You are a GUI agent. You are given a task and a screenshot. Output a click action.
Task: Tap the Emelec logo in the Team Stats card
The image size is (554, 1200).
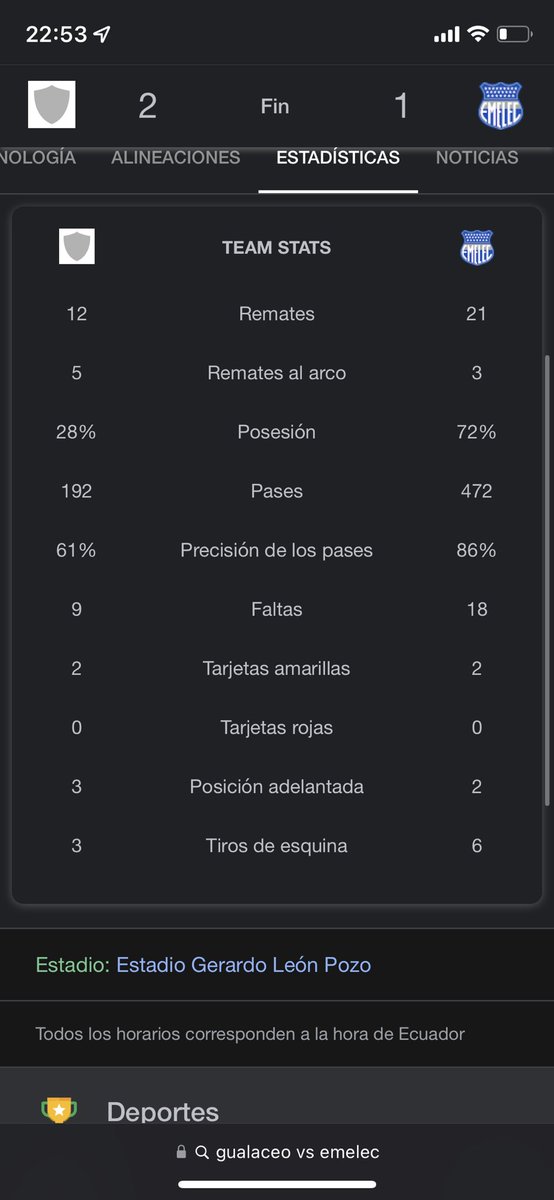[477, 247]
